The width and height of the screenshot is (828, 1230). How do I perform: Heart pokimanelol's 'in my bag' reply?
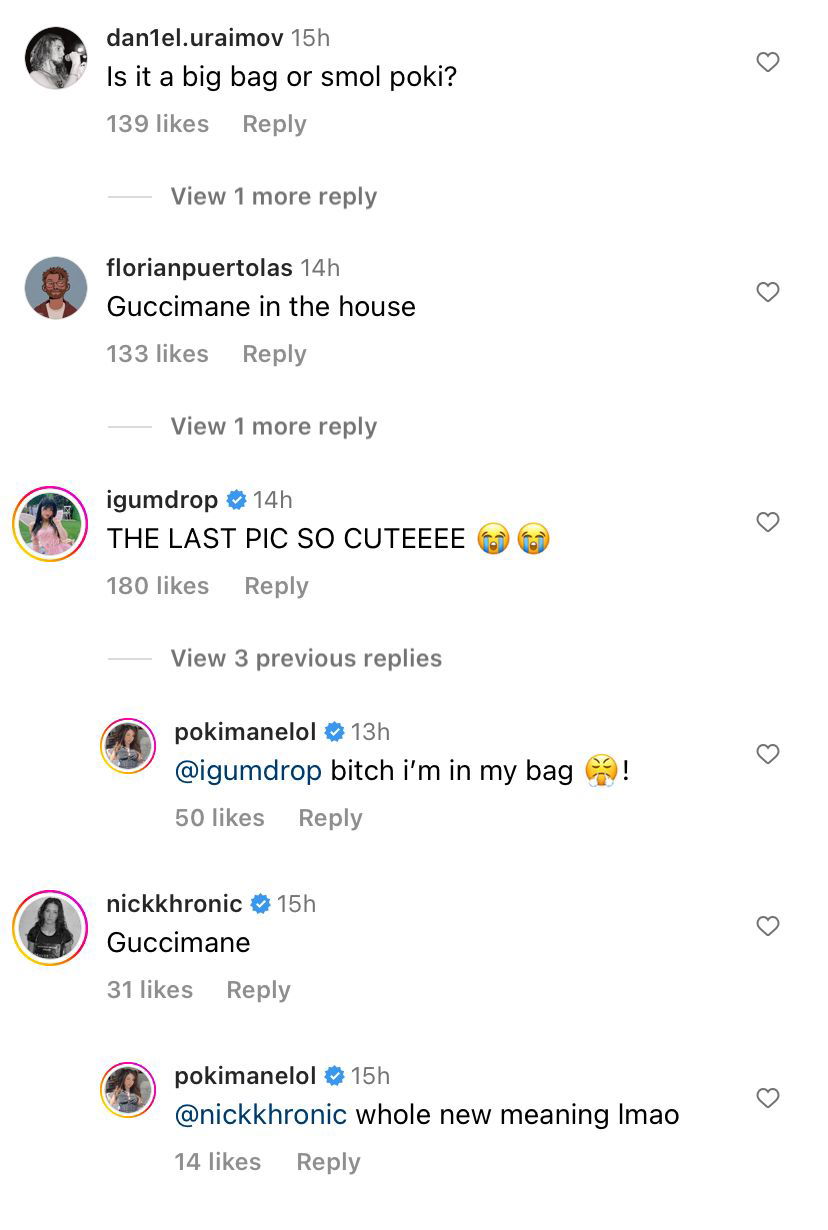(x=767, y=755)
